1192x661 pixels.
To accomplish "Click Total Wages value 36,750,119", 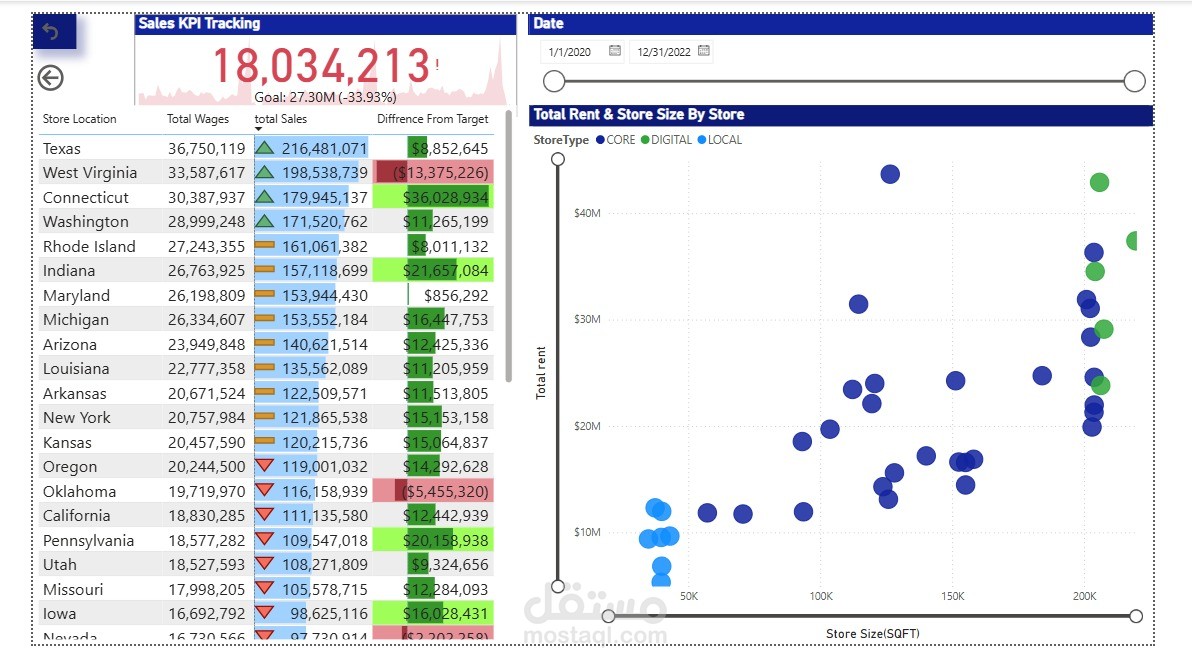I will pos(207,148).
